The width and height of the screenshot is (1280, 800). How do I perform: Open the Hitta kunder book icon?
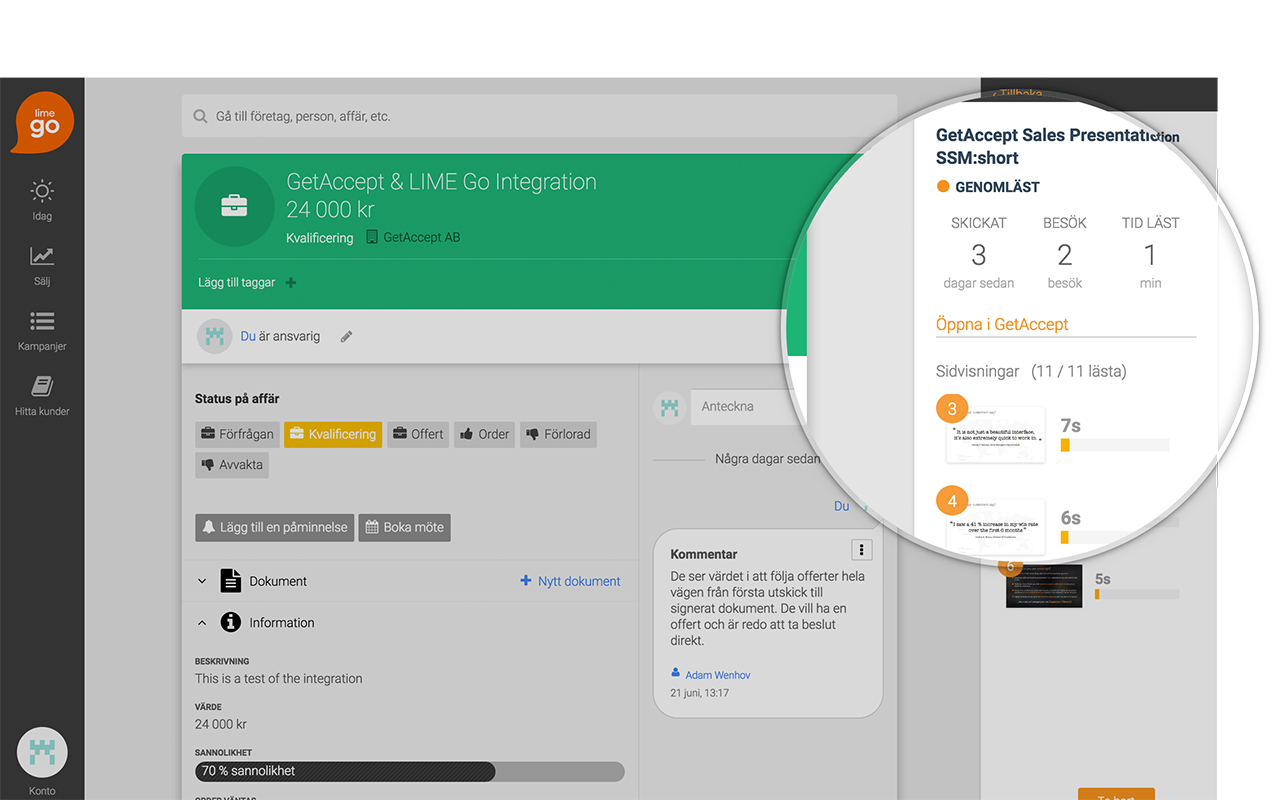click(x=42, y=386)
